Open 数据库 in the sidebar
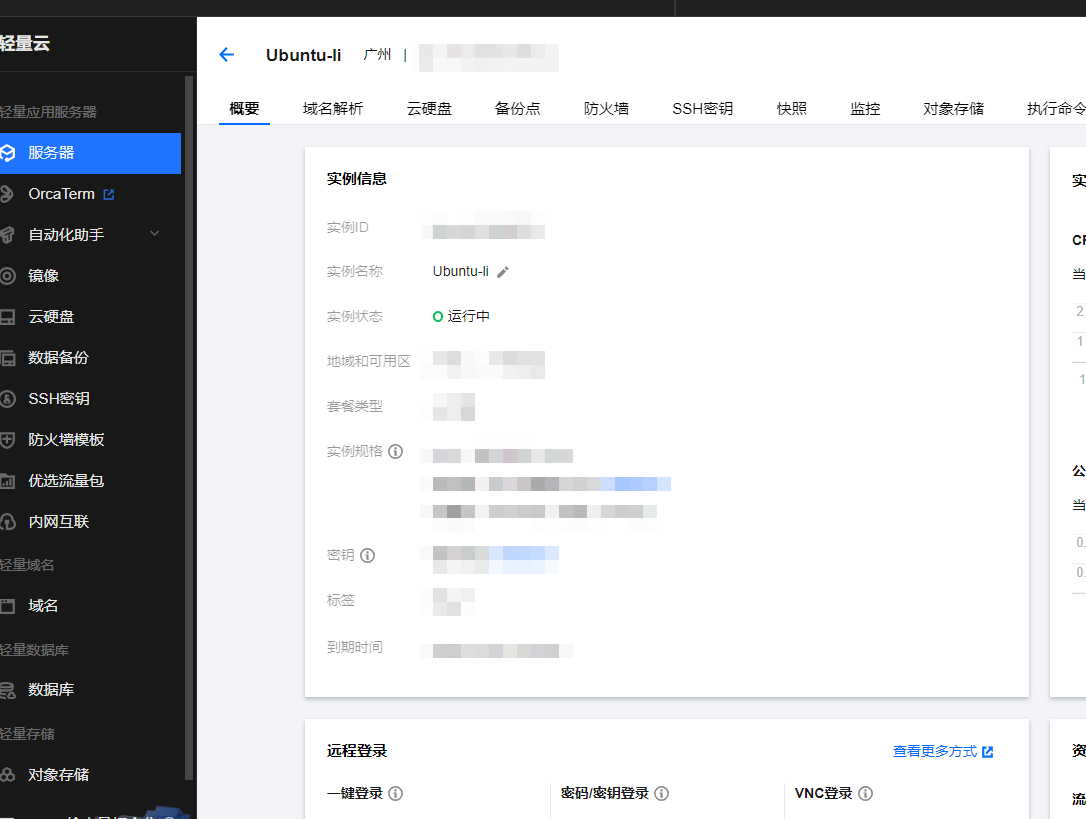The width and height of the screenshot is (1086, 819). [x=51, y=690]
